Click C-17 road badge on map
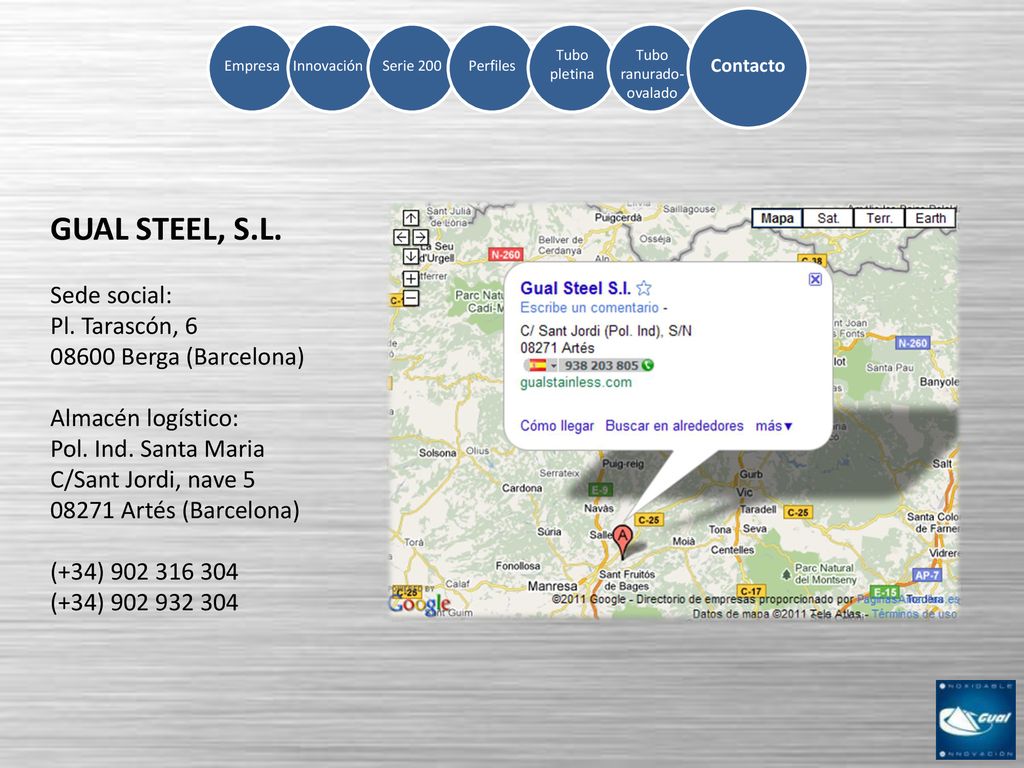 coord(751,591)
